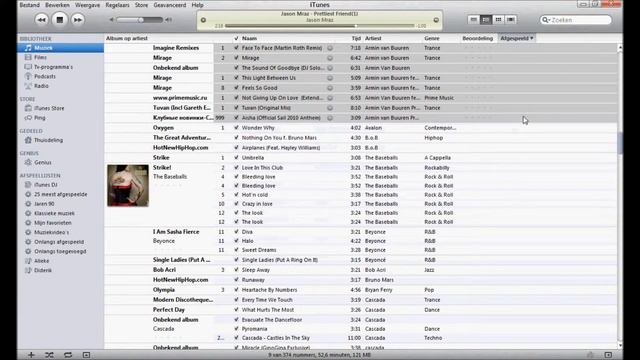Uncheck the Runaway track checkbox
The width and height of the screenshot is (640, 360).
point(236,280)
